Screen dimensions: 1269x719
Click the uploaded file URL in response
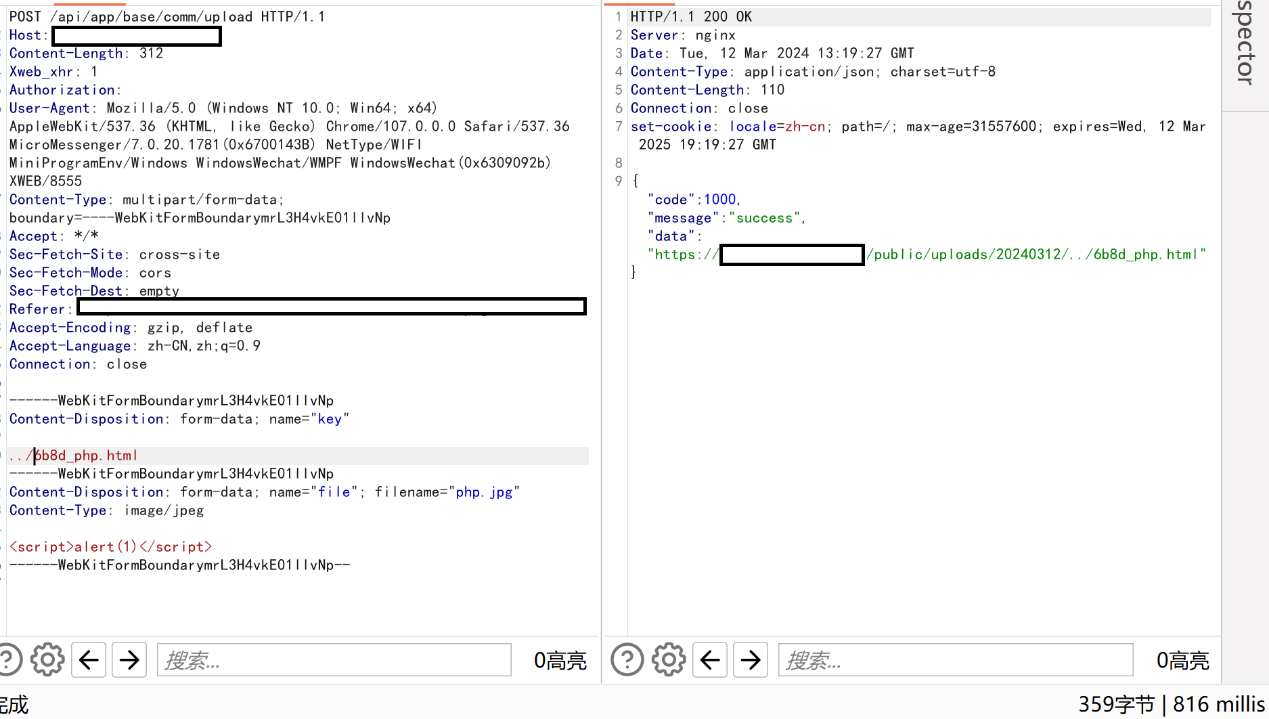[x=927, y=254]
